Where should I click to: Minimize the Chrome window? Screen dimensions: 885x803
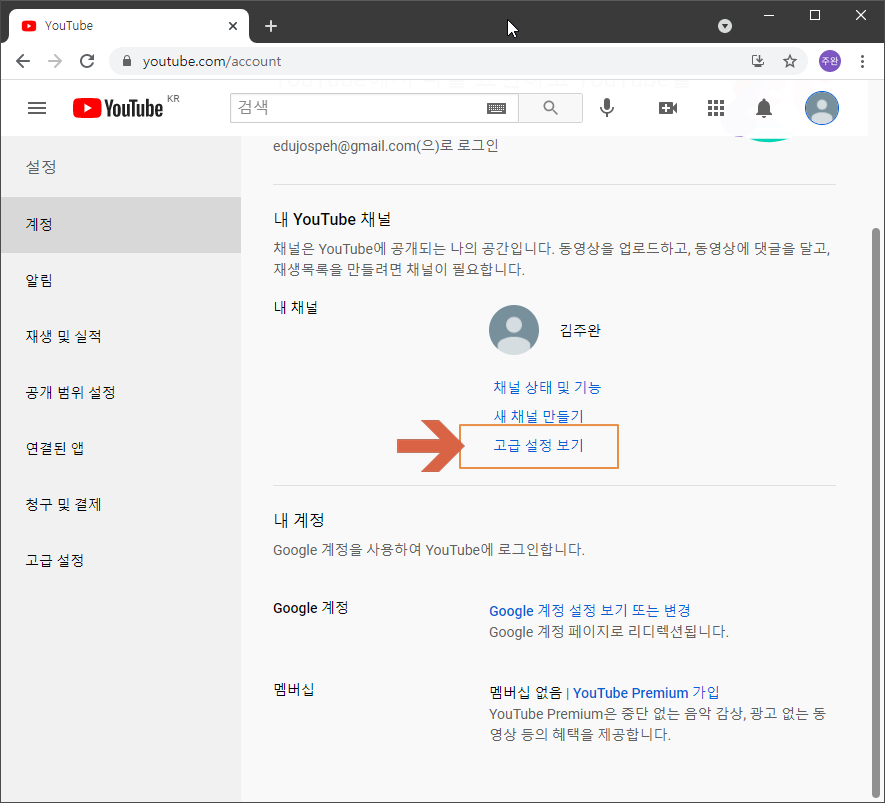[x=769, y=15]
